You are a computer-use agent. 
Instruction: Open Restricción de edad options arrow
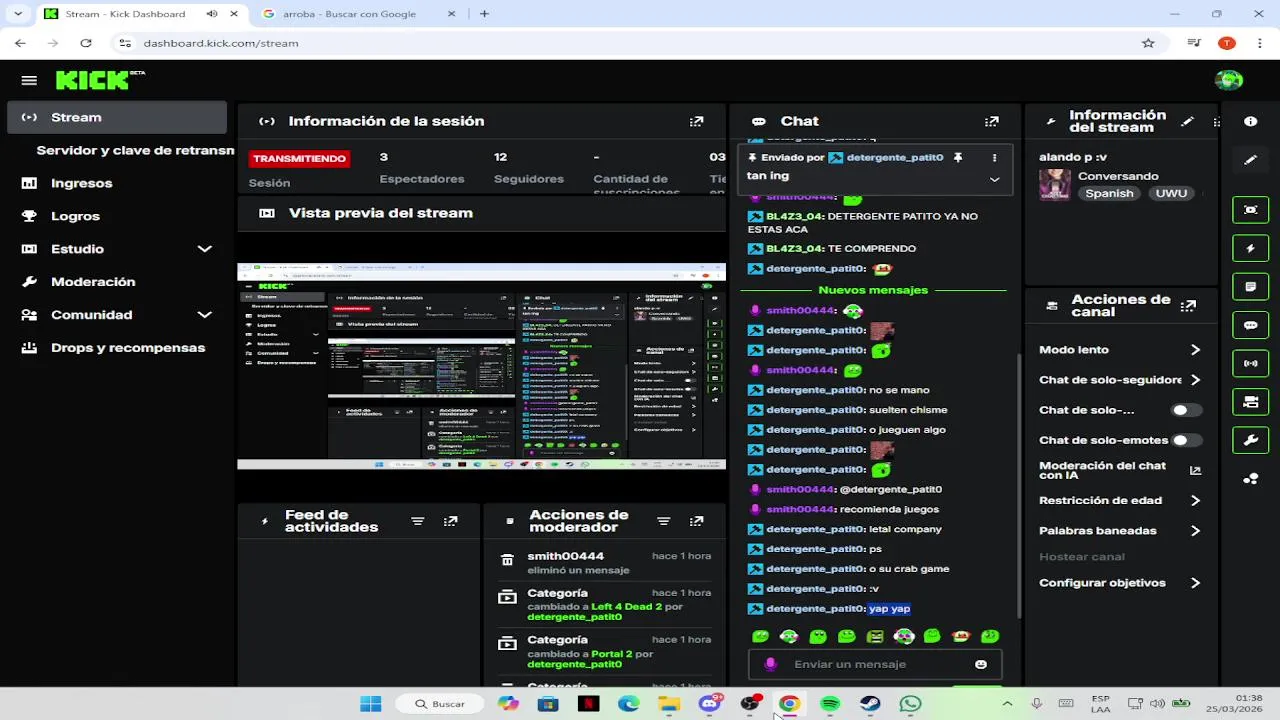coord(1195,501)
